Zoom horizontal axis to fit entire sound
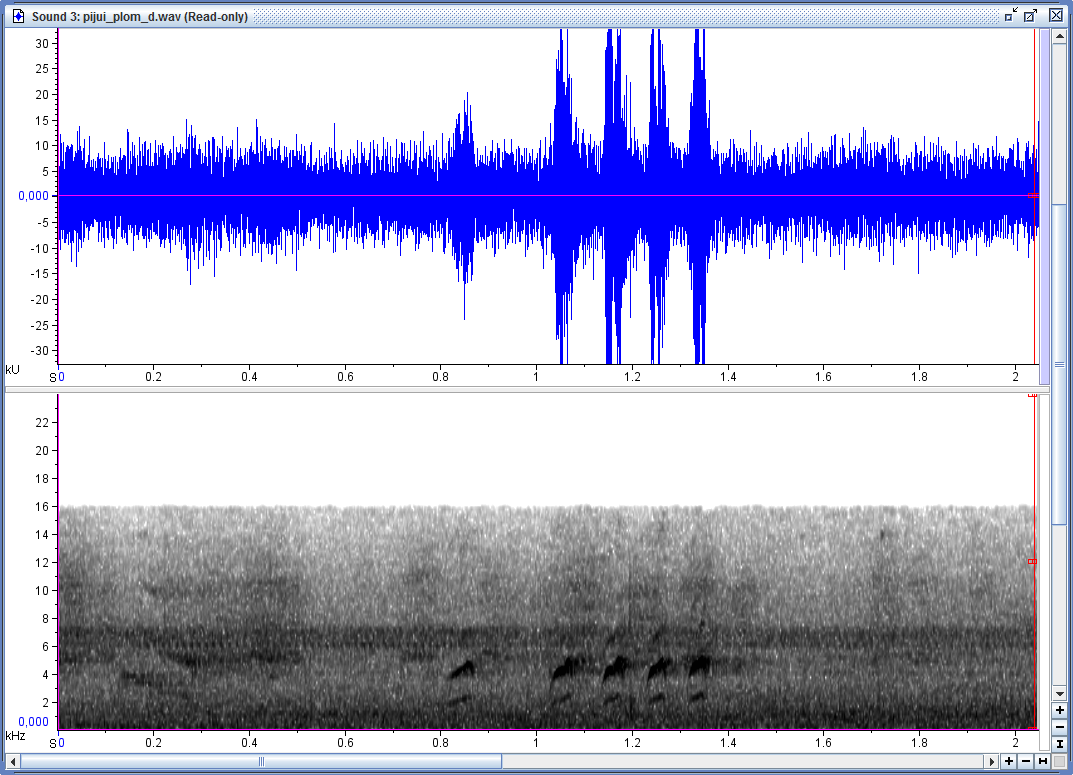This screenshot has height=775, width=1073. tap(1043, 762)
